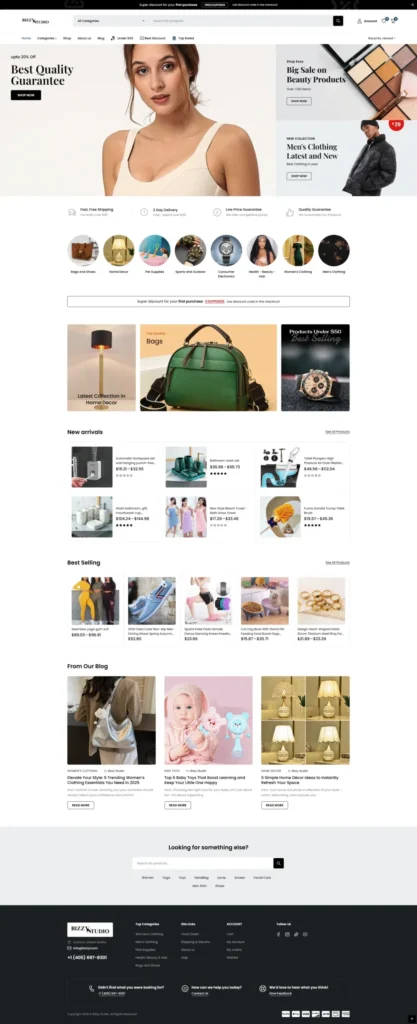417x1024 pixels.
Task: Expand the Categories menu in navigation
Action: [x=47, y=39]
